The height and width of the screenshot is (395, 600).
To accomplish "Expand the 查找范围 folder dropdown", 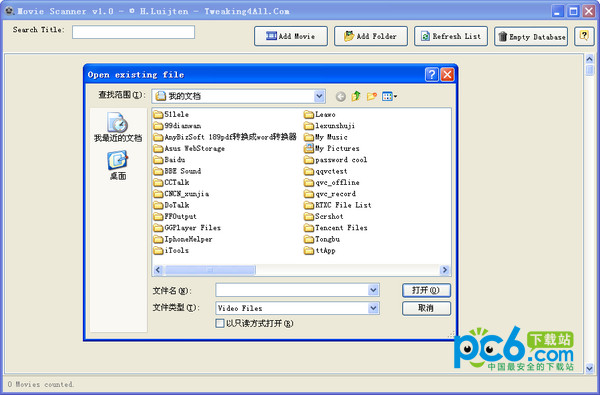I will point(319,96).
